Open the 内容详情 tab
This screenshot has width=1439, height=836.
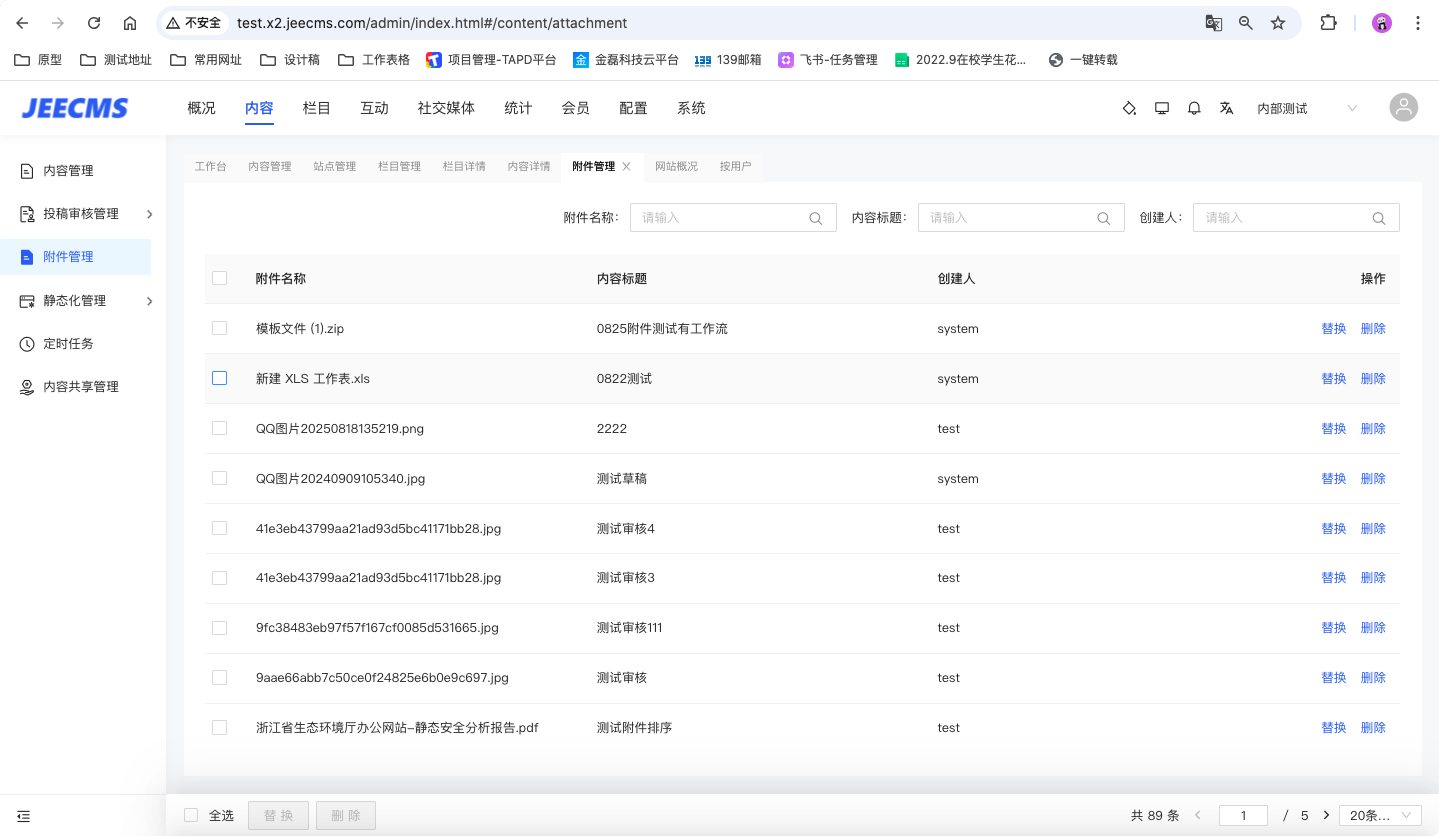point(528,166)
